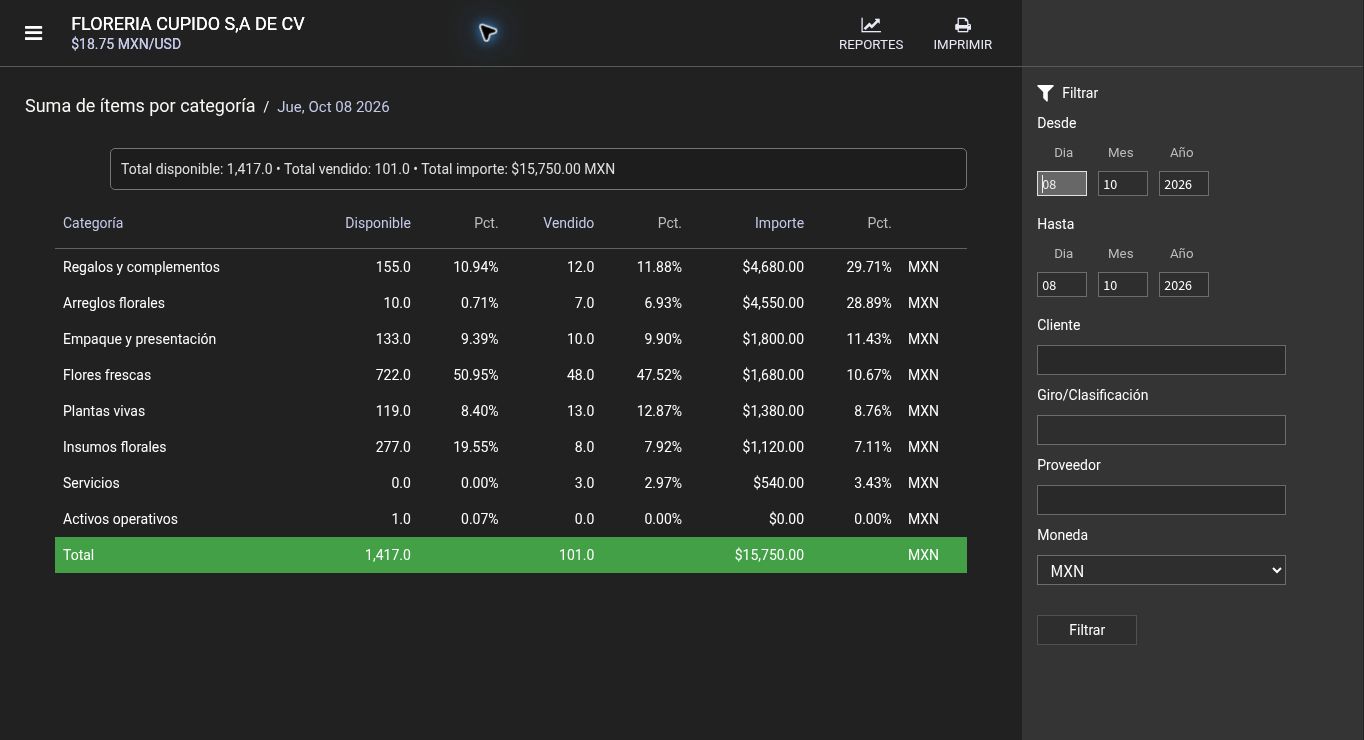Click the Giro/Clasificación input field
The width and height of the screenshot is (1364, 740).
pyautogui.click(x=1161, y=430)
